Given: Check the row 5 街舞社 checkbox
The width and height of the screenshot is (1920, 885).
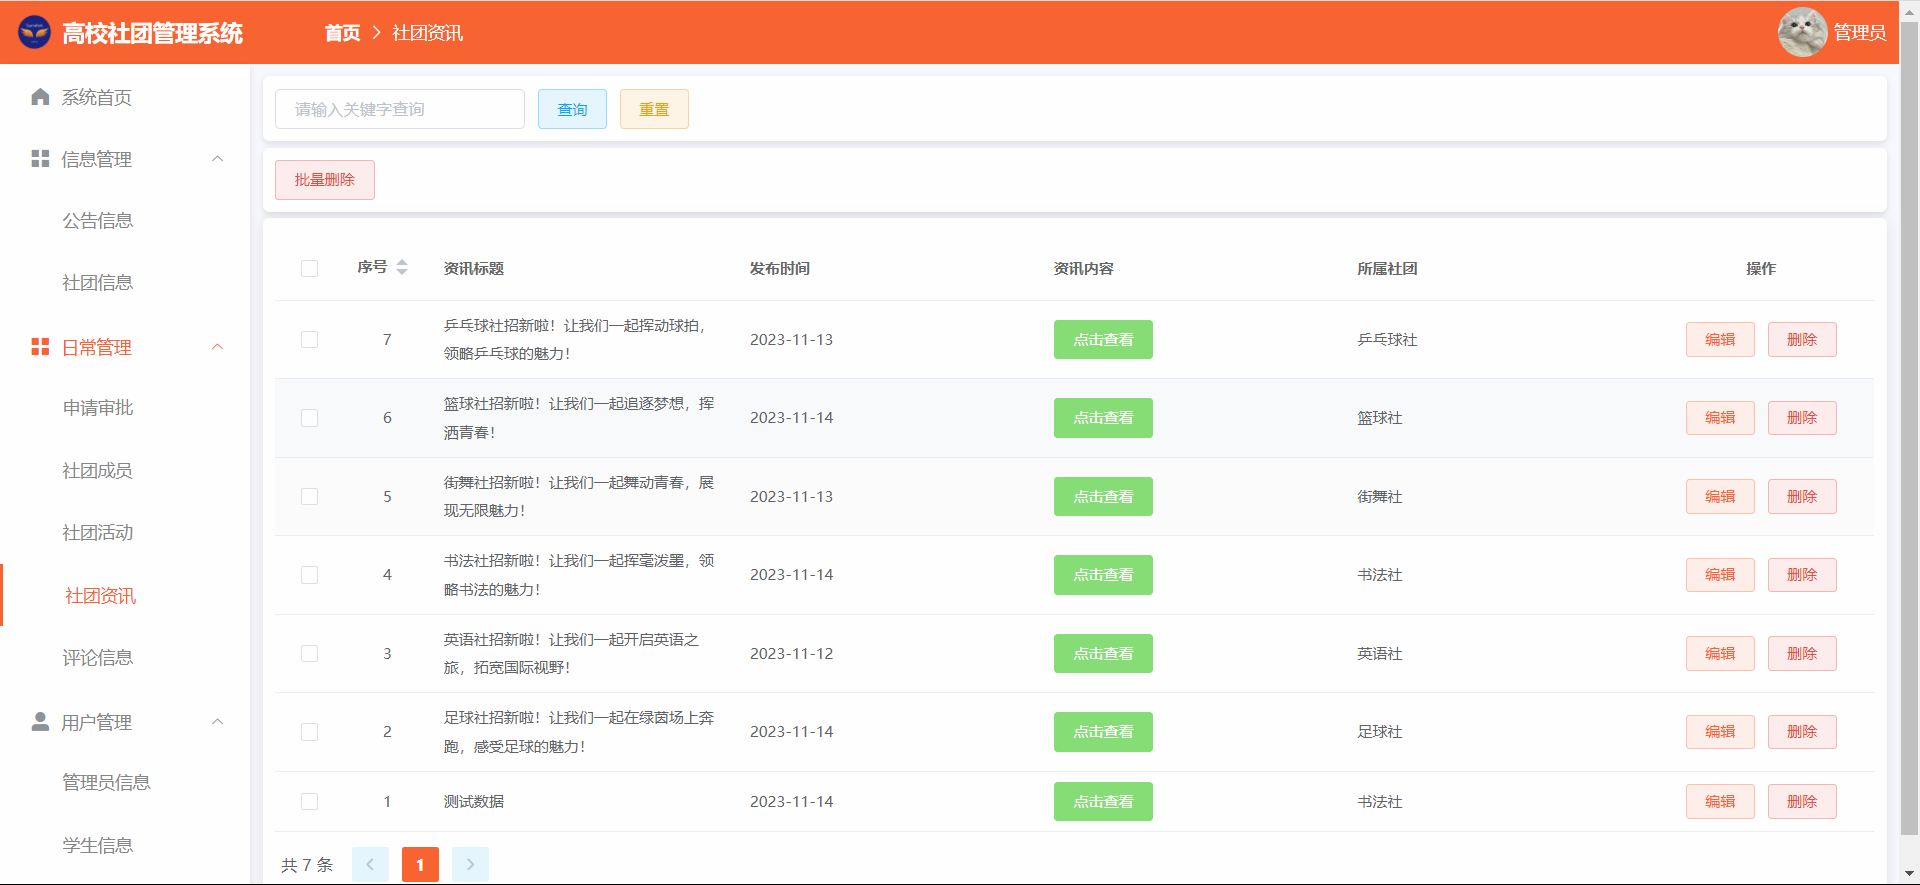Looking at the screenshot, I should 310,497.
